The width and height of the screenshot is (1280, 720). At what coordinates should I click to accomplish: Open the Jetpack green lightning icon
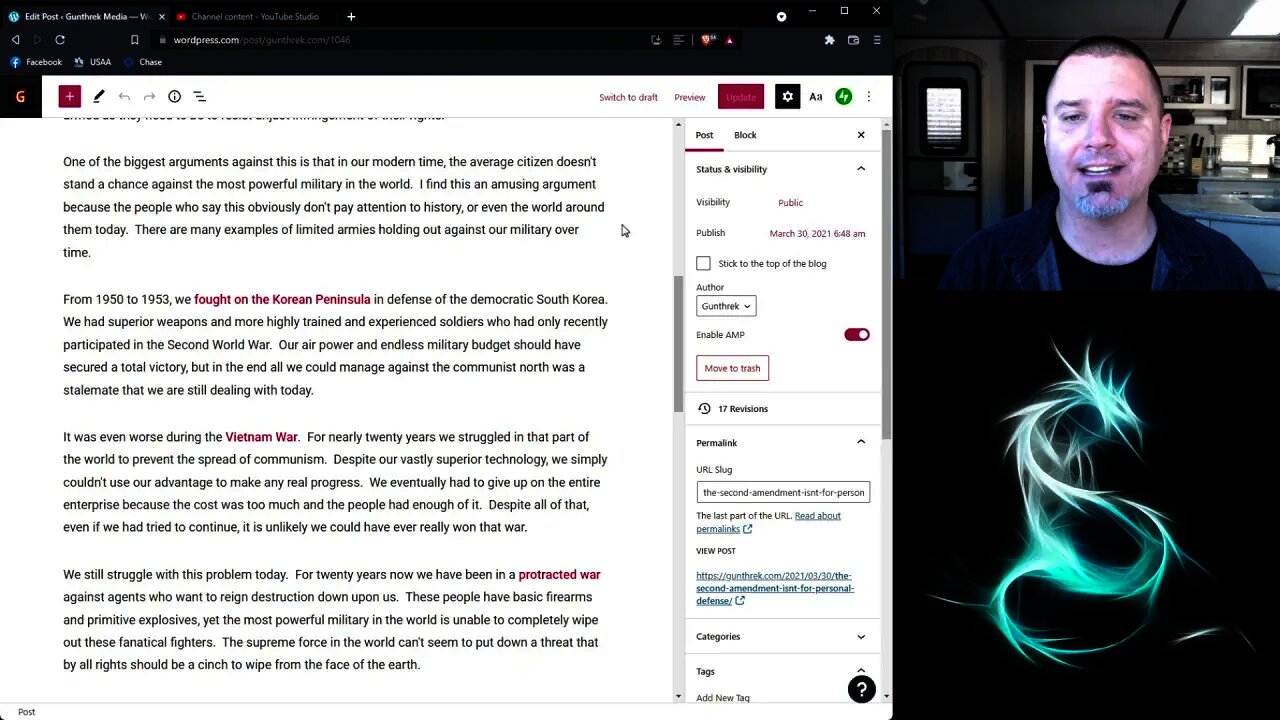[x=844, y=96]
